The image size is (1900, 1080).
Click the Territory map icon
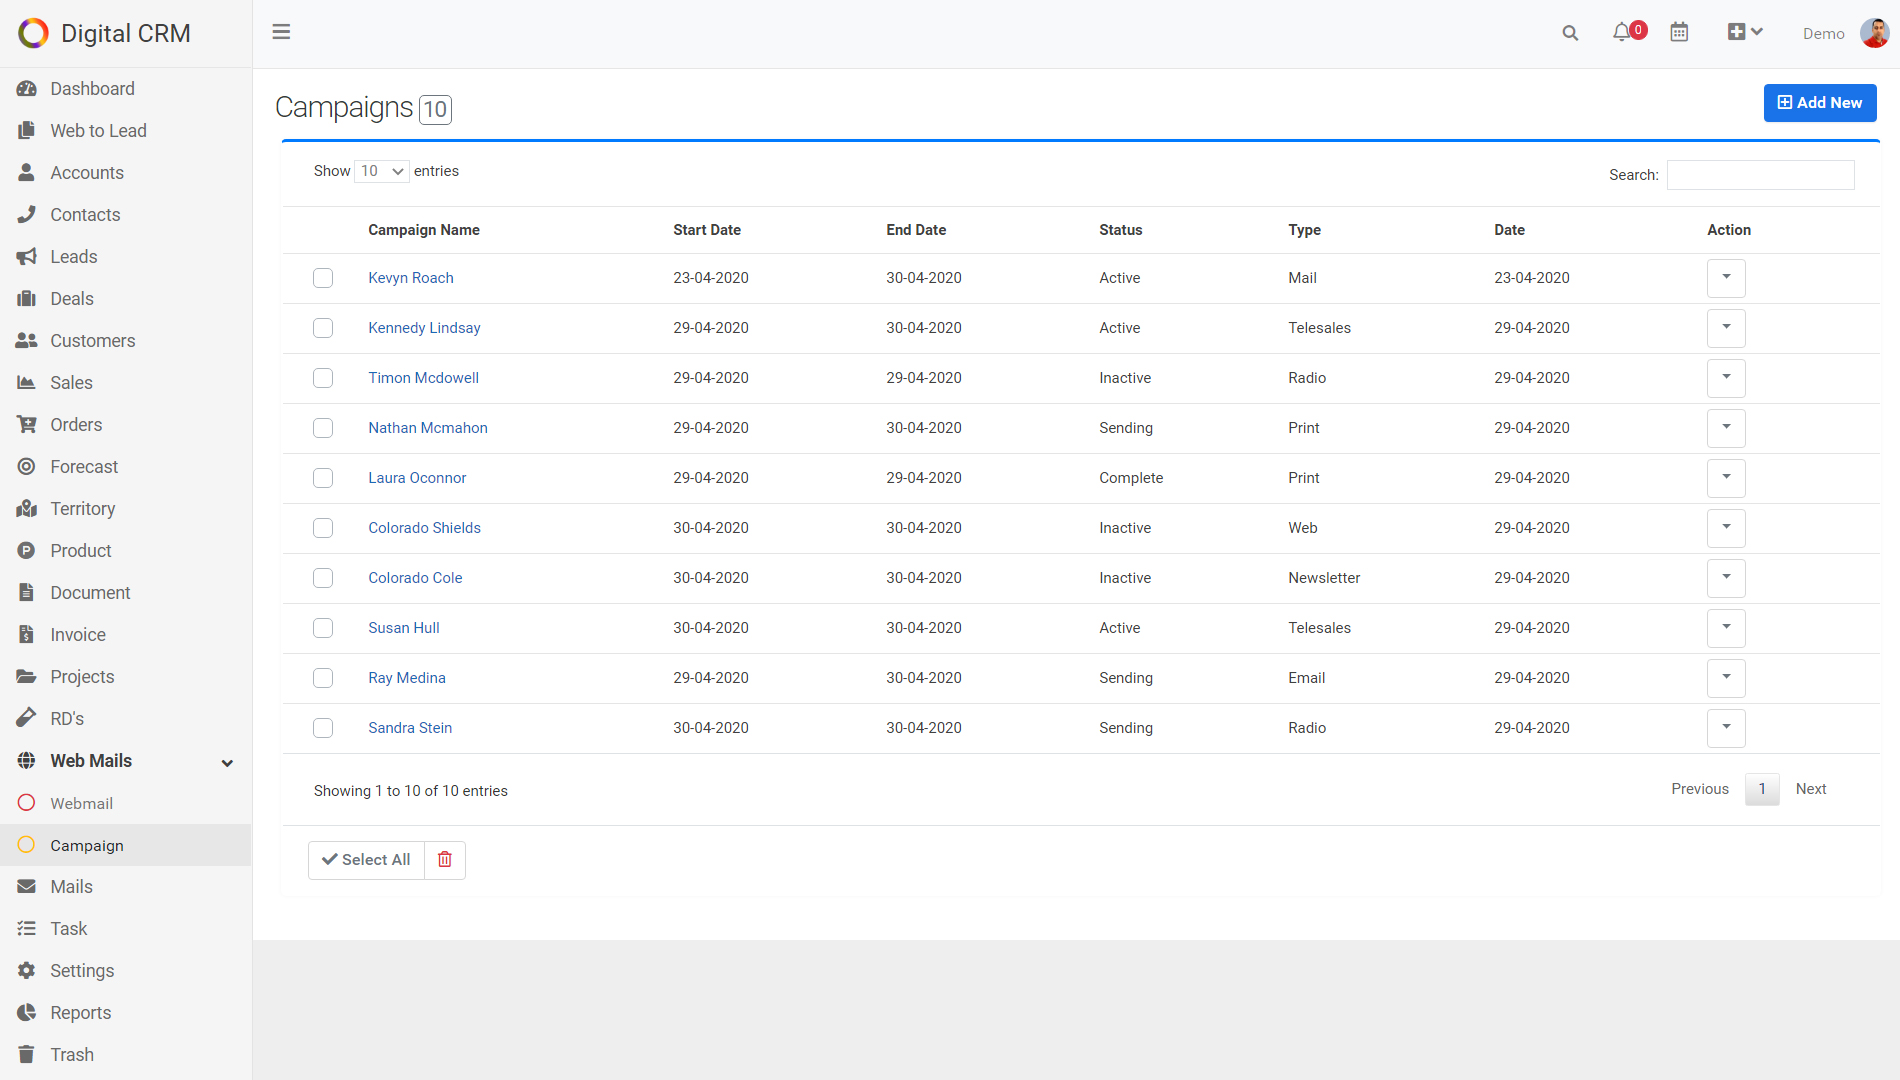tap(27, 509)
